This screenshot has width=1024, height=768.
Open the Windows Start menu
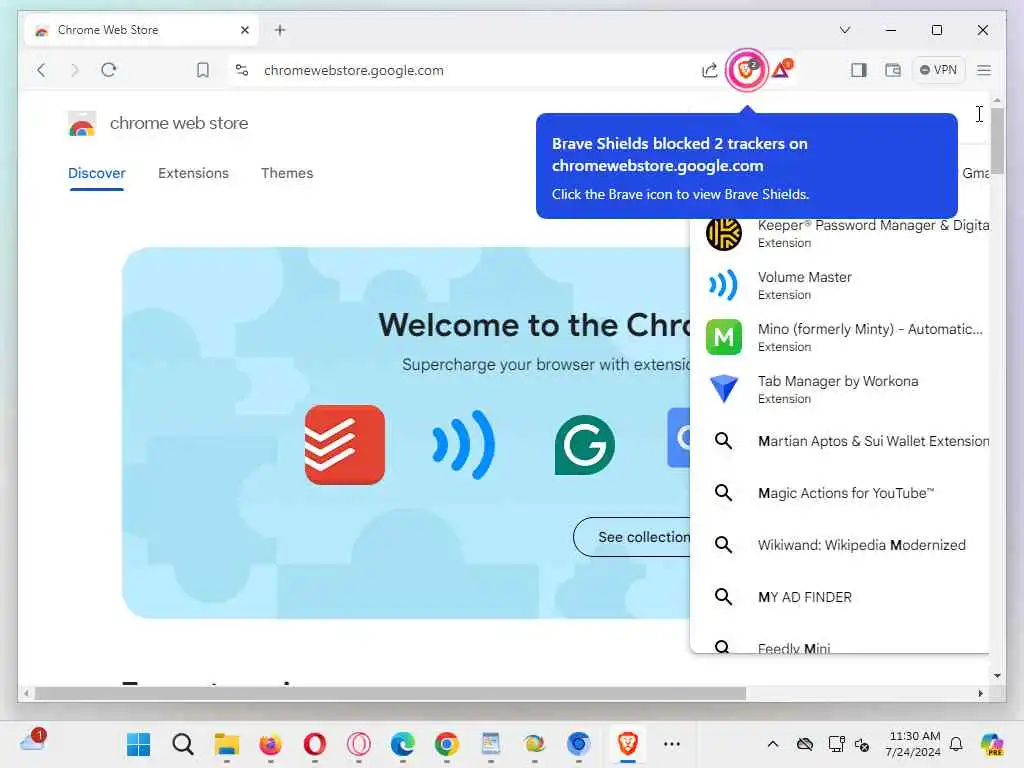[x=138, y=744]
